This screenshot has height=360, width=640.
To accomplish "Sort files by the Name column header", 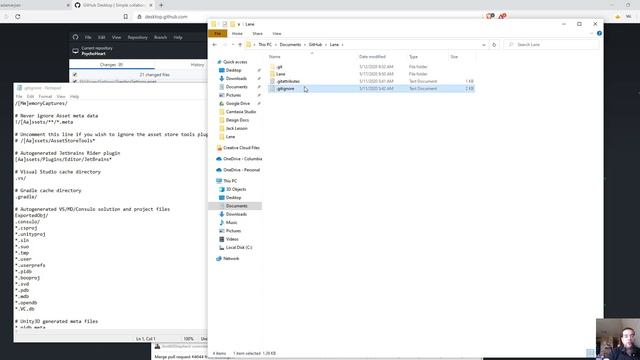I will click(x=275, y=57).
